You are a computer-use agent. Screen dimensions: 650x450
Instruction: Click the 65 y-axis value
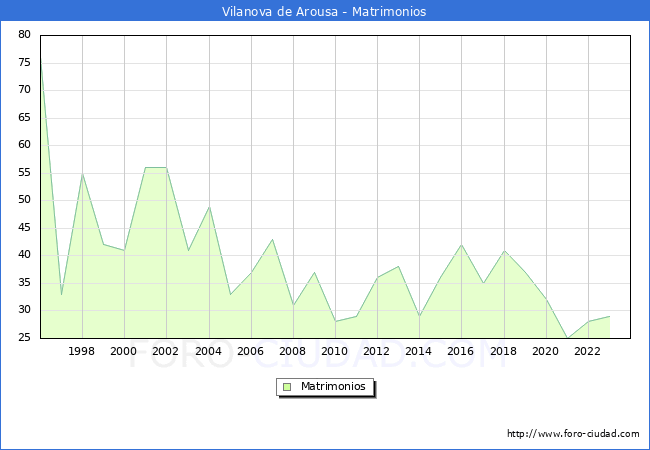[x=24, y=117]
